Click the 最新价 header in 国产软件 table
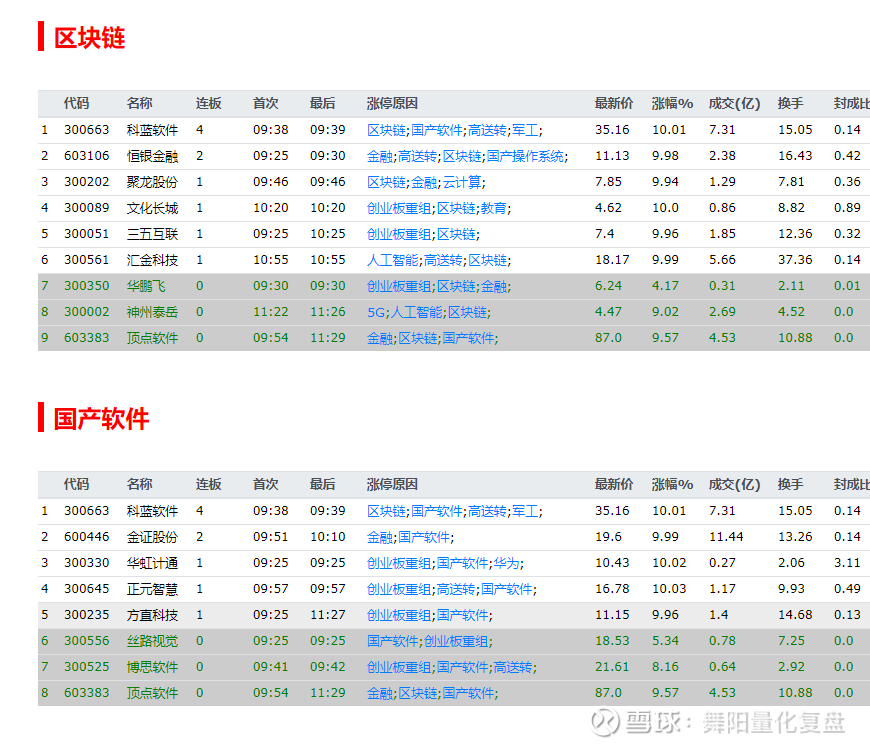 614,485
